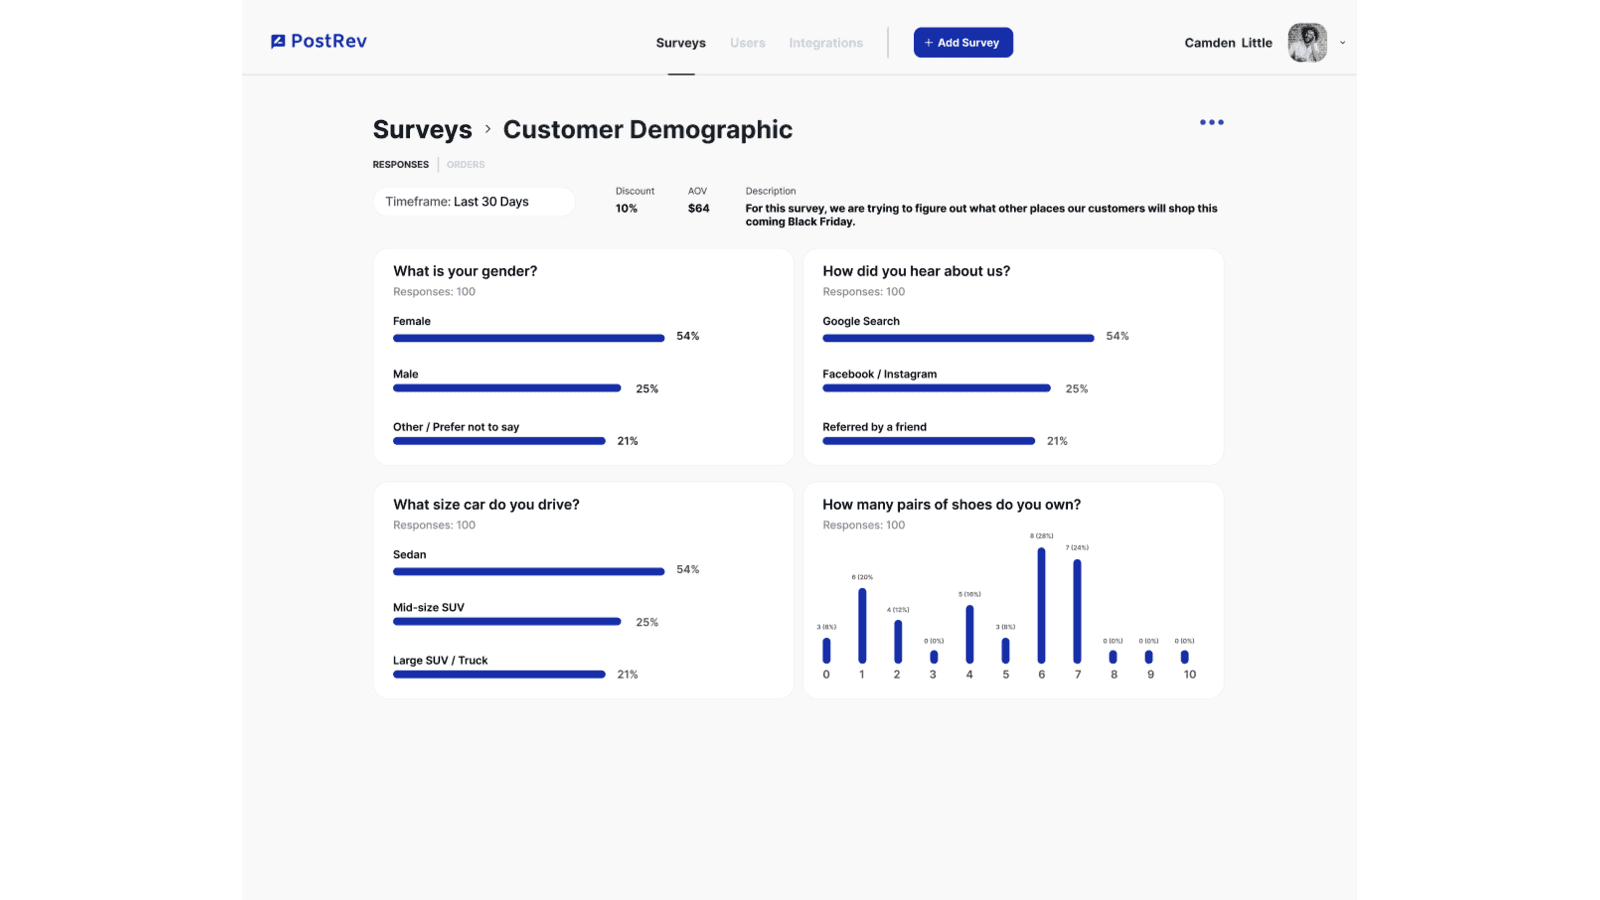Select the tallest bar for 6 pairs
1600x900 pixels.
click(1041, 605)
